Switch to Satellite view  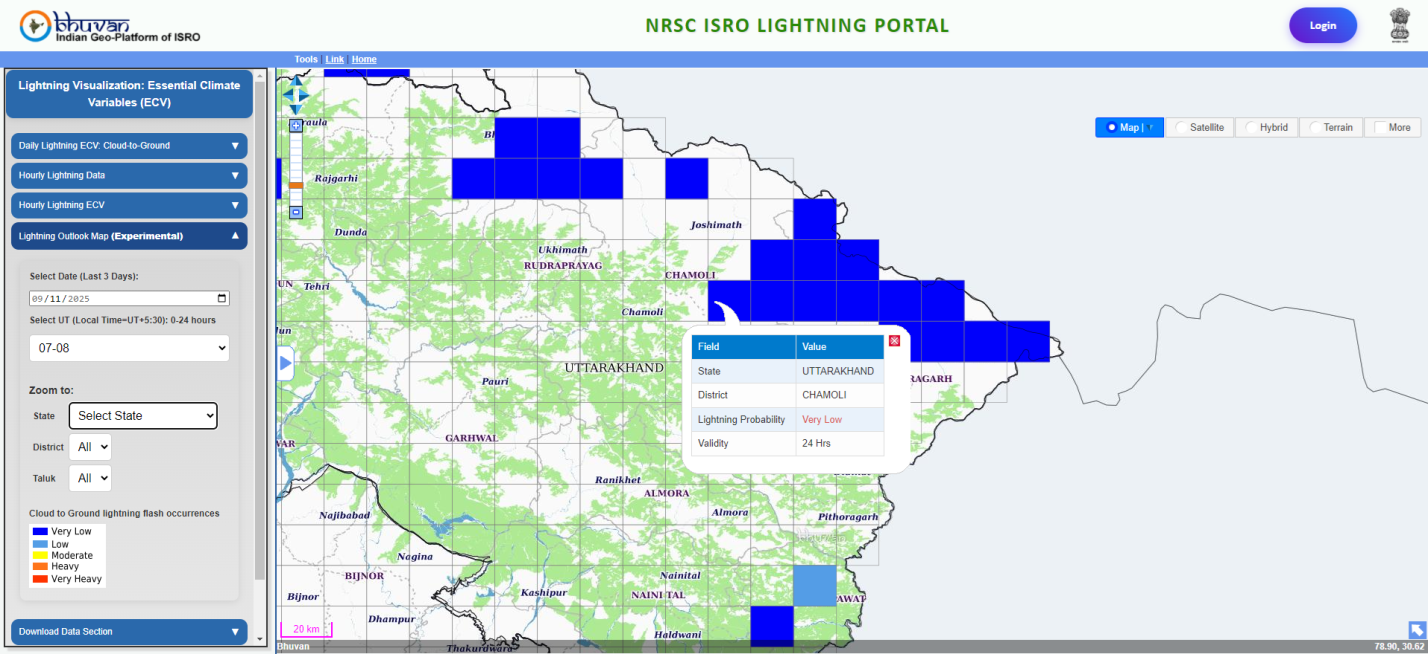pos(1199,127)
